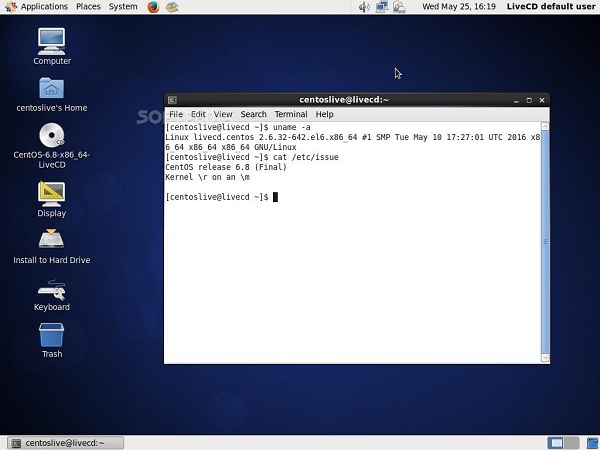Click the terminal title 'centoslive@livecd:~'
Viewport: 600px width, 450px height.
coord(344,100)
